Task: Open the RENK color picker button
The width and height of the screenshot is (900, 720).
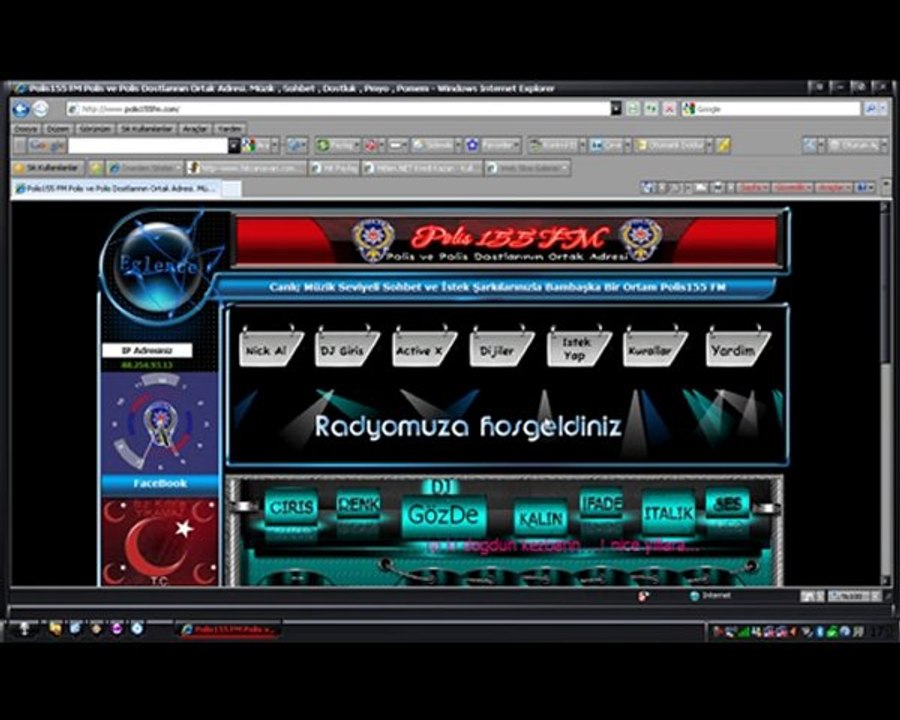Action: (x=358, y=504)
